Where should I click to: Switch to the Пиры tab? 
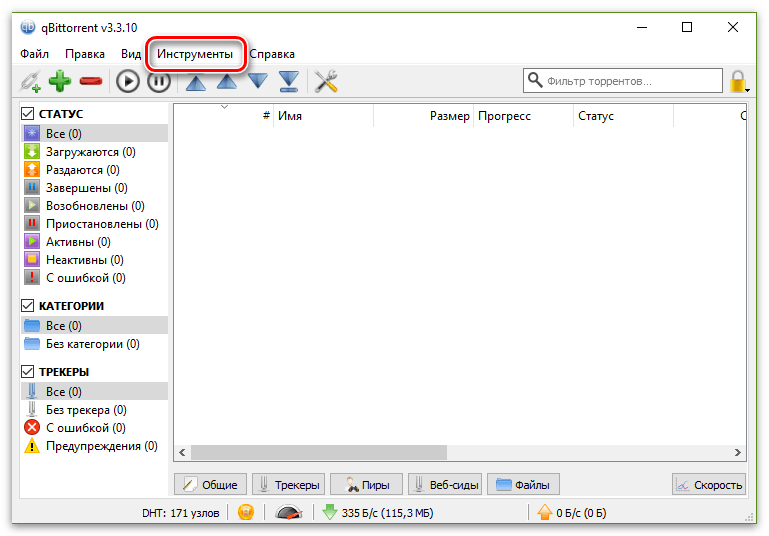pos(366,485)
